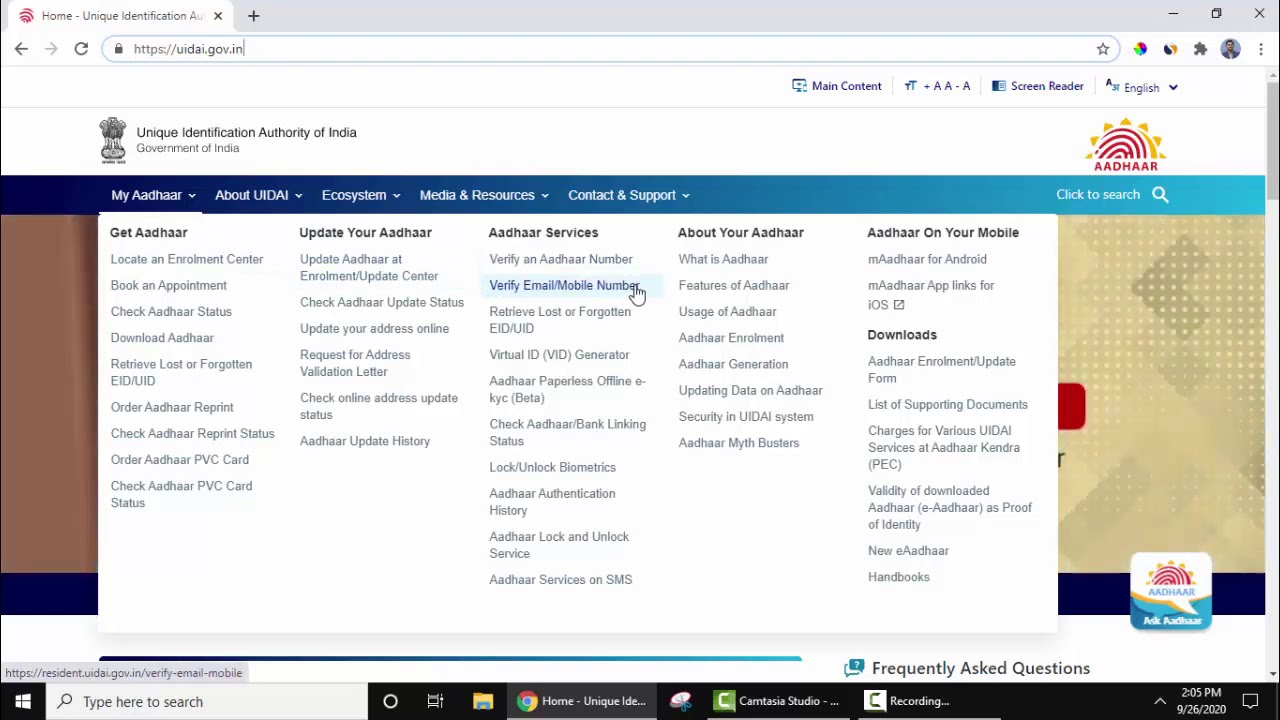Open a new browser tab
The width and height of the screenshot is (1280, 720).
[x=253, y=15]
